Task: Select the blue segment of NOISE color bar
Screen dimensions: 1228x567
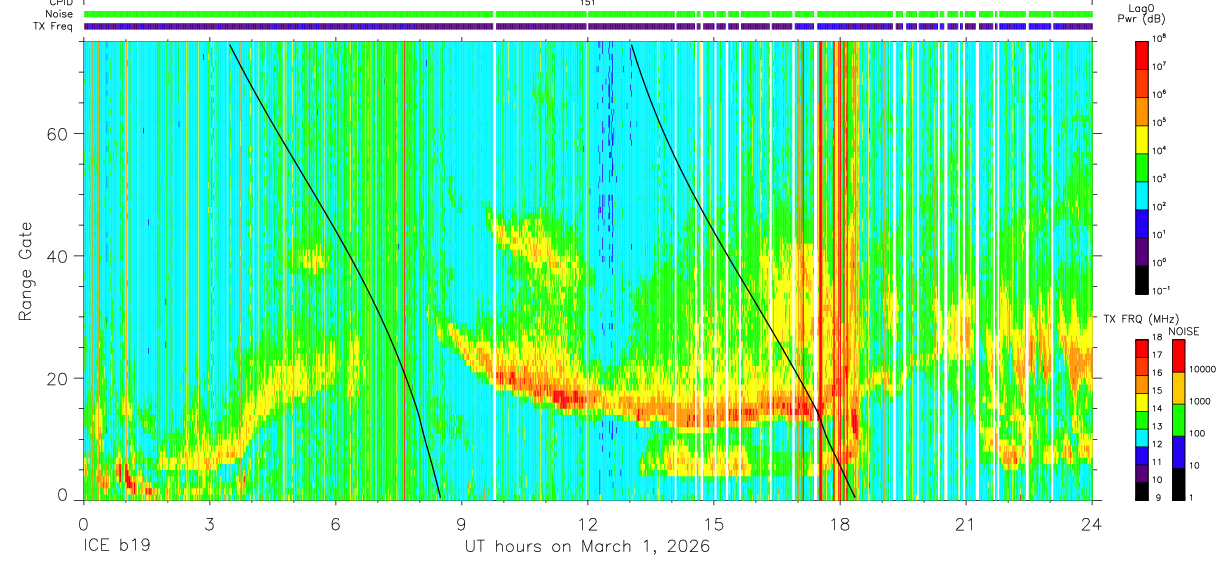Action: [x=1180, y=451]
